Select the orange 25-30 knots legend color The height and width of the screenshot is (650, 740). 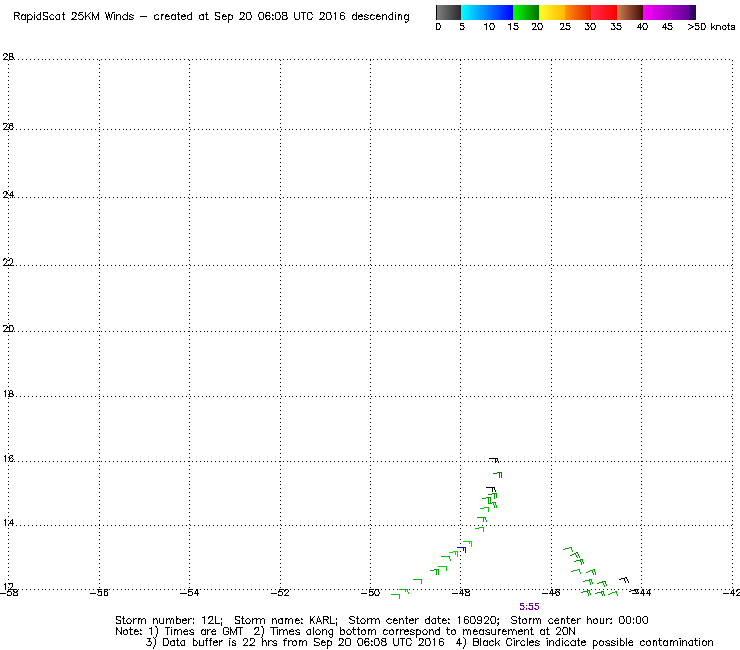(x=578, y=12)
